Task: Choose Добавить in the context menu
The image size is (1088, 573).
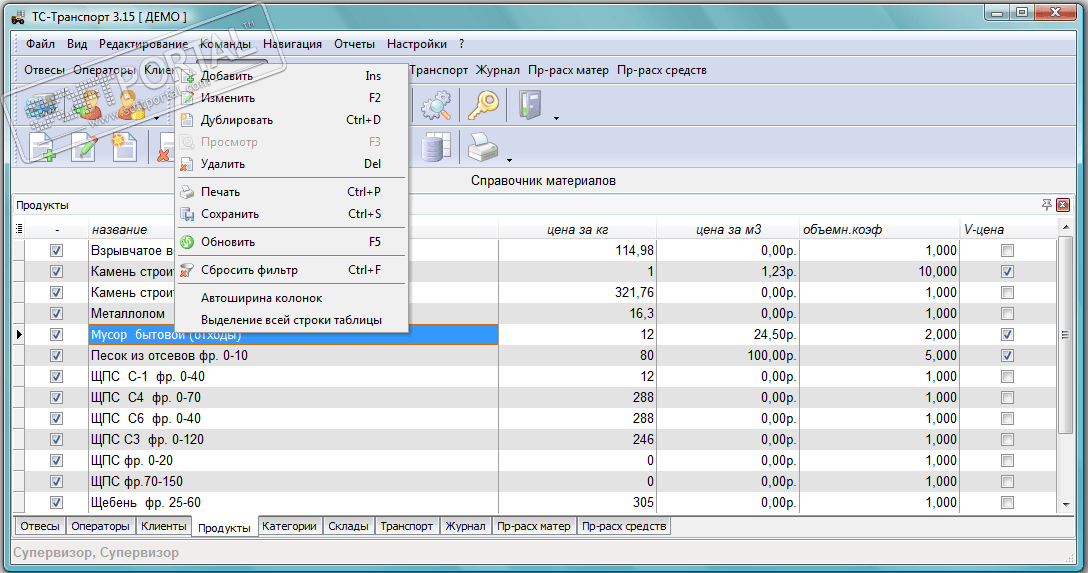Action: tap(291, 76)
